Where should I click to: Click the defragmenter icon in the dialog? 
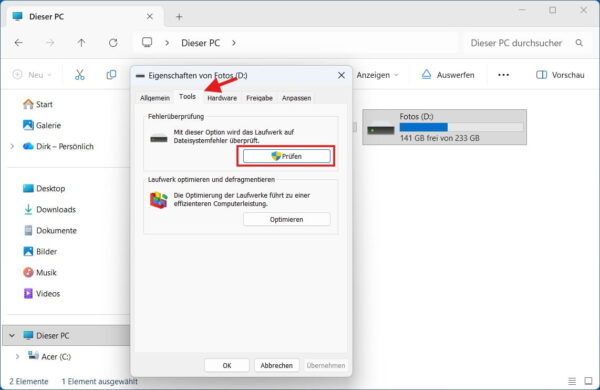point(158,200)
